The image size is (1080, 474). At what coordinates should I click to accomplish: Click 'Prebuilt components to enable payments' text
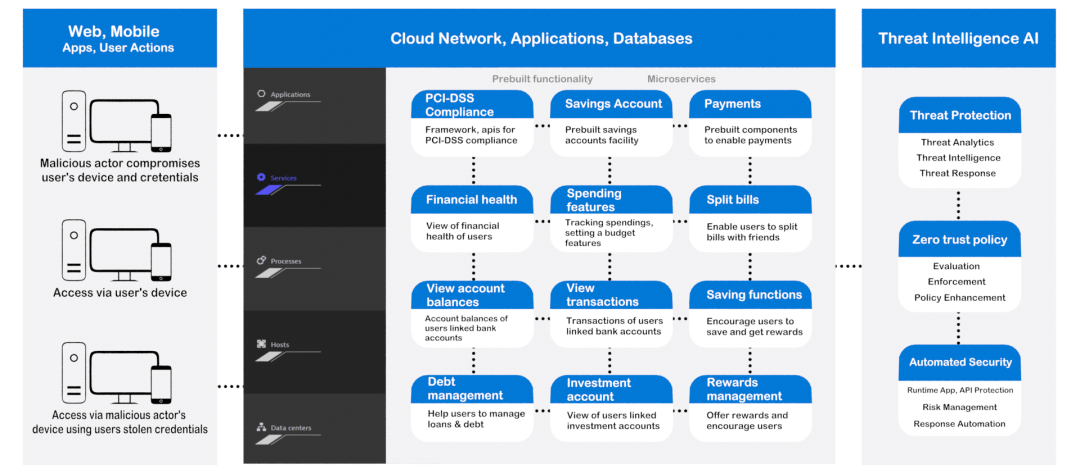coord(750,135)
